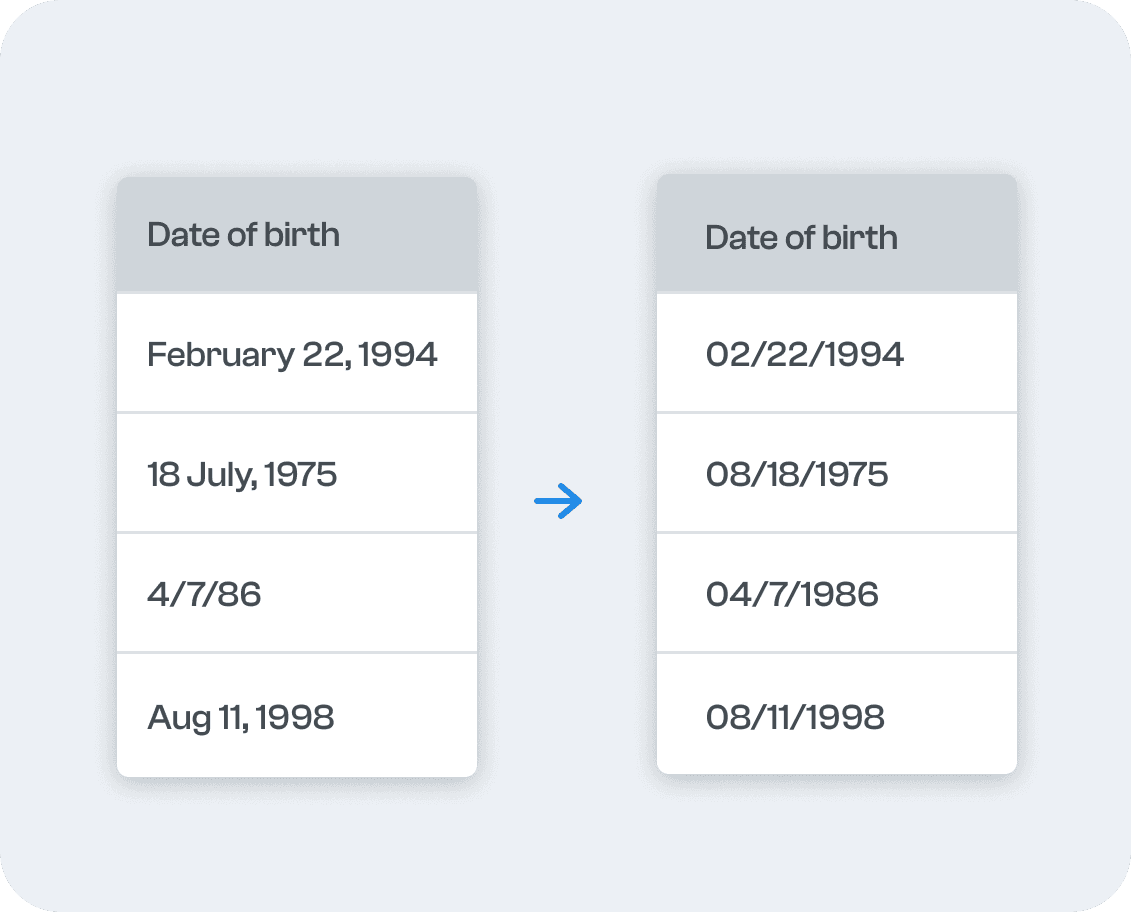This screenshot has width=1131, height=912.
Task: Click empty gray background above the tables
Action: pos(565,90)
